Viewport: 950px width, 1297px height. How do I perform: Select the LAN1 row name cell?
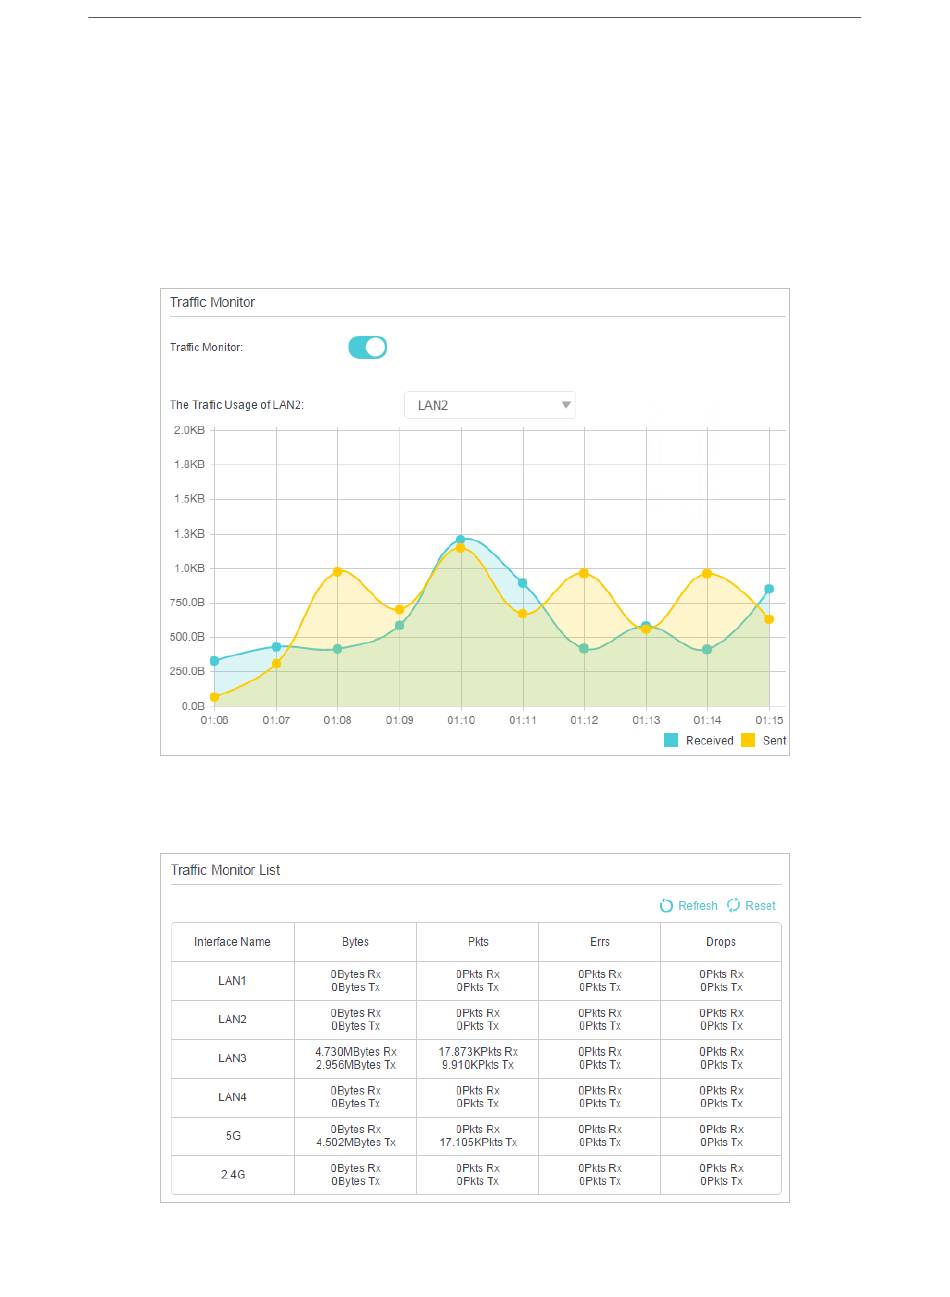click(x=232, y=981)
